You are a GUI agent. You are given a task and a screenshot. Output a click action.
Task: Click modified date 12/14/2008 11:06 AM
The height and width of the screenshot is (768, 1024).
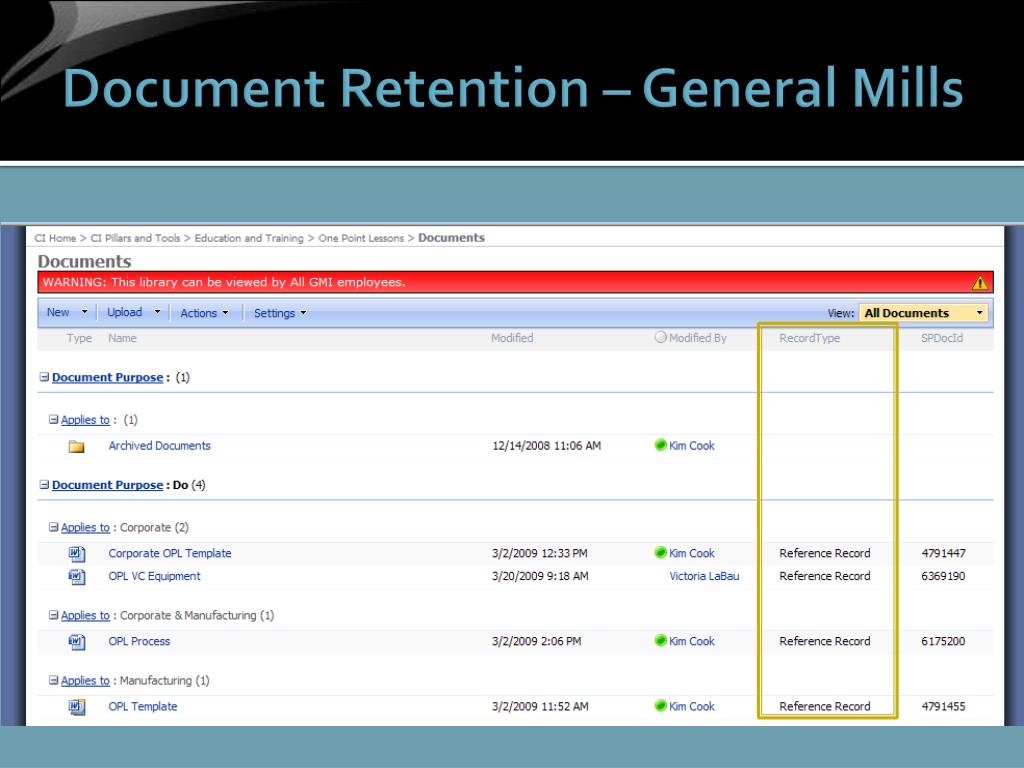pyautogui.click(x=547, y=446)
